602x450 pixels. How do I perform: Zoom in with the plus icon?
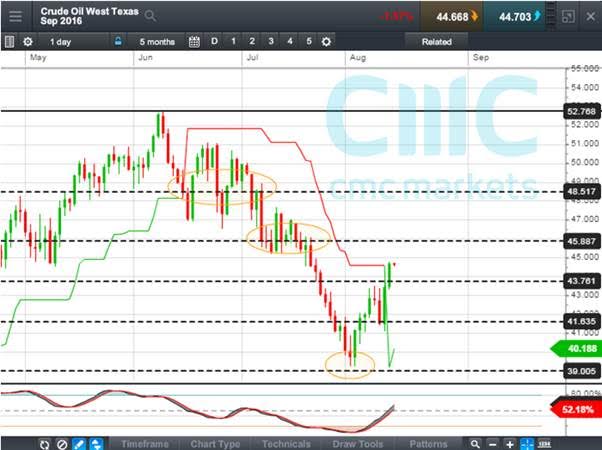click(510, 444)
